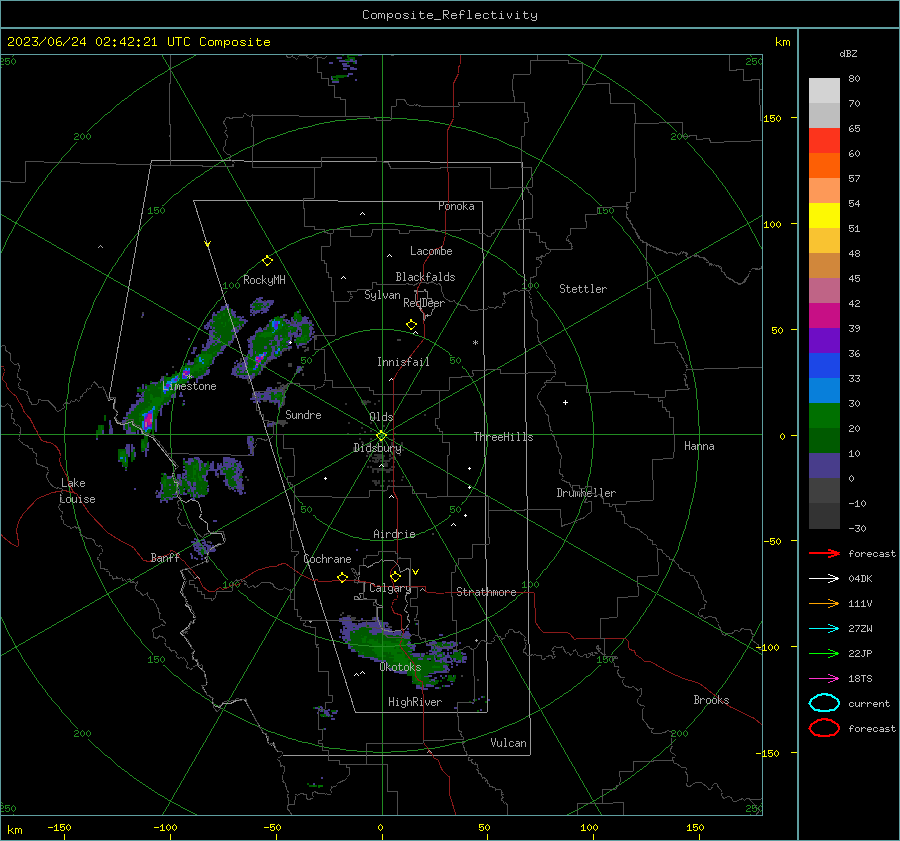Choose the green 22JP arrow legend entry
The width and height of the screenshot is (900, 841).
point(824,653)
